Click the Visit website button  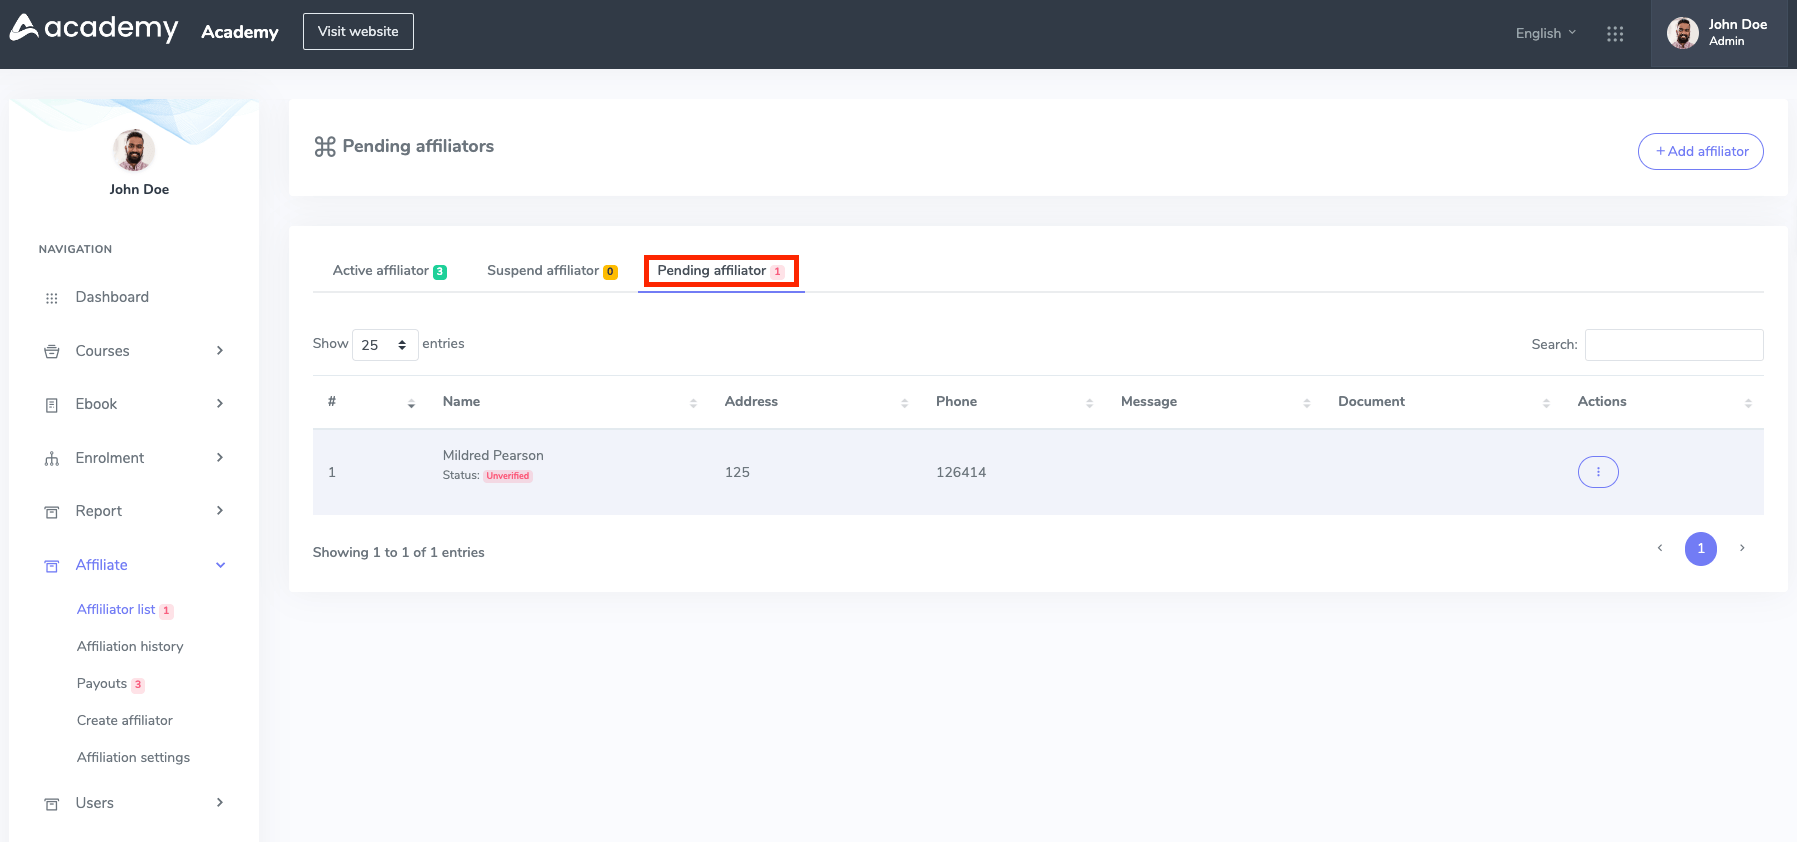point(358,32)
